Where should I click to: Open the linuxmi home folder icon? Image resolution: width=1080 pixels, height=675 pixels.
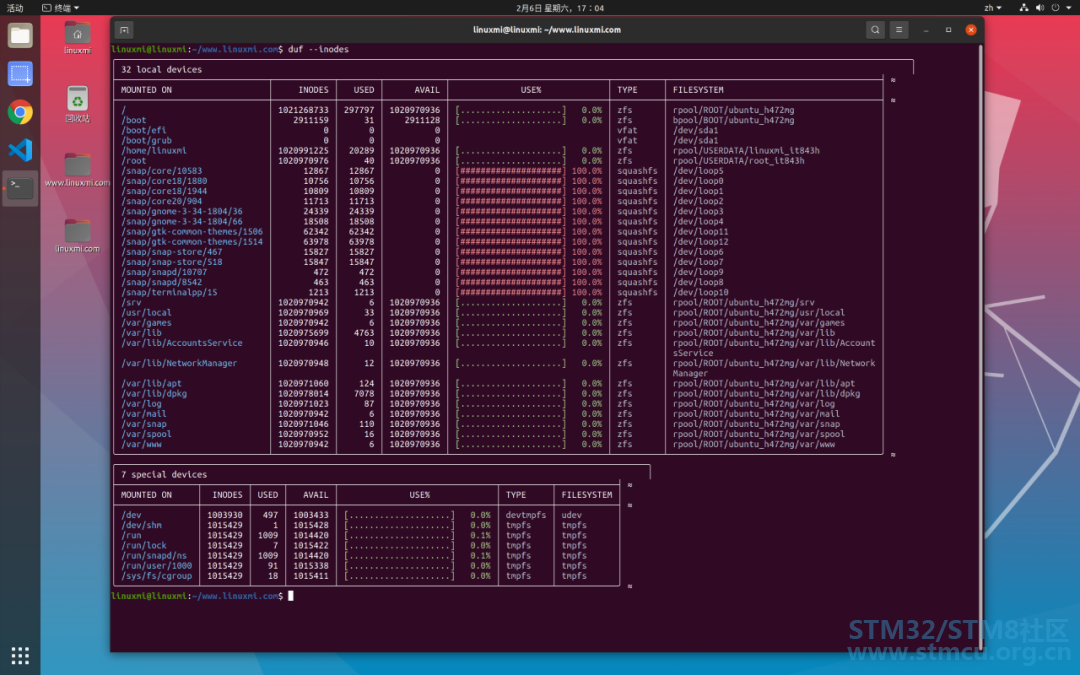coord(77,38)
